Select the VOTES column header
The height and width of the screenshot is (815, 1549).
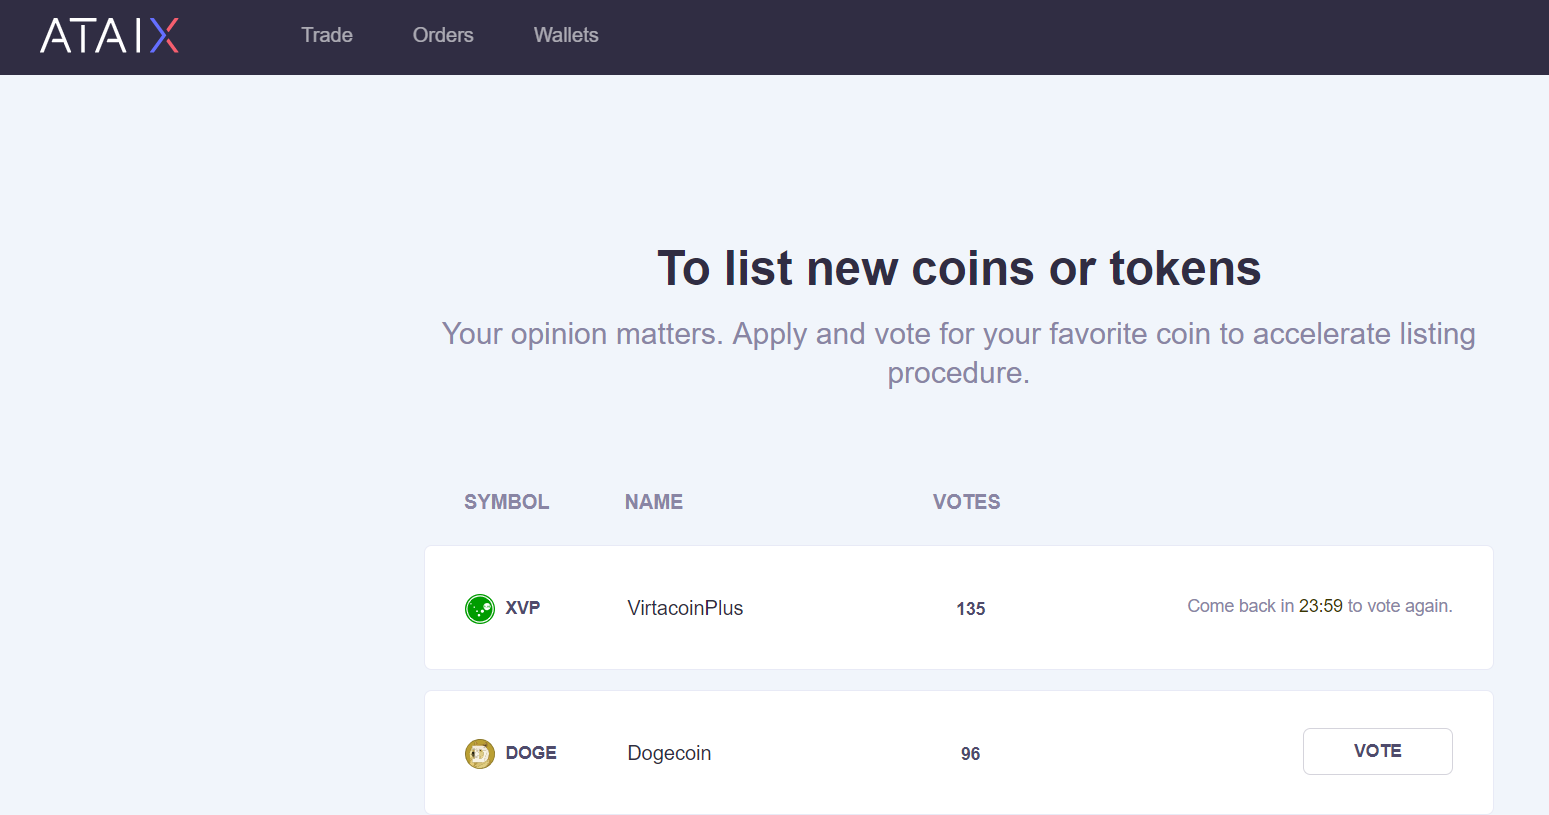(966, 502)
